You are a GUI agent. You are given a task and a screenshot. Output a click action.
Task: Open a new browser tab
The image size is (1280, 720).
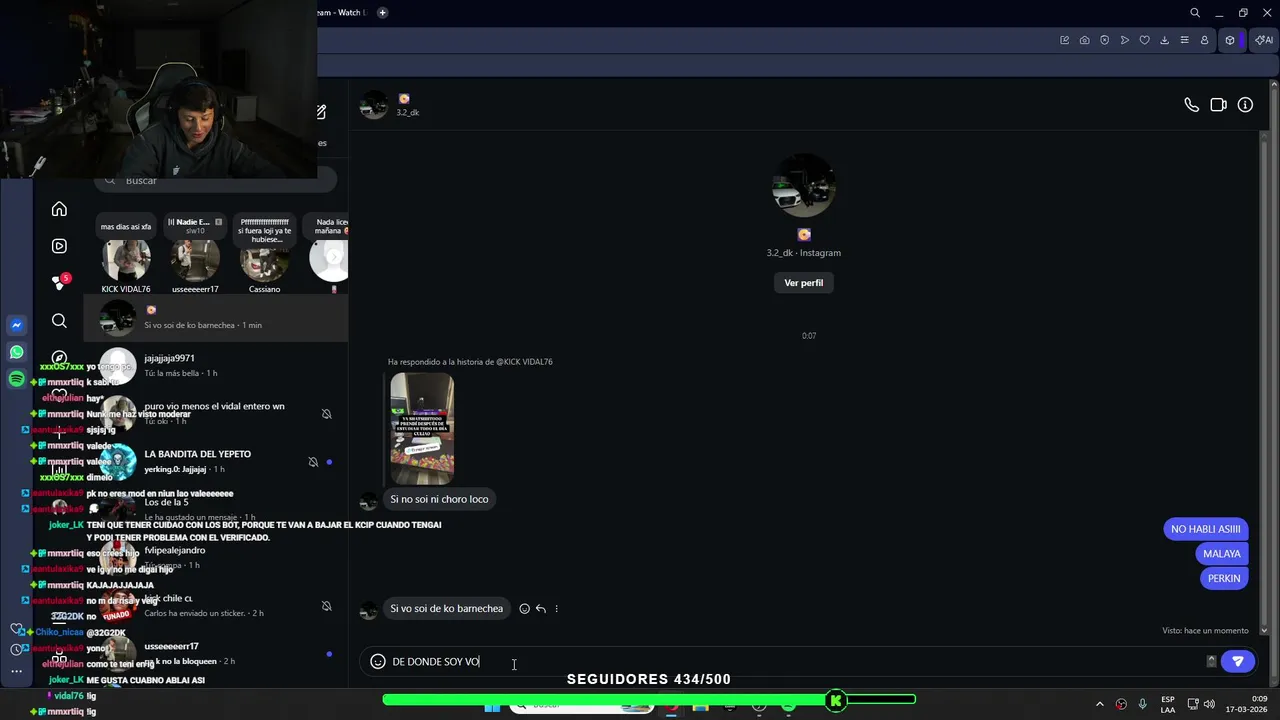[382, 13]
